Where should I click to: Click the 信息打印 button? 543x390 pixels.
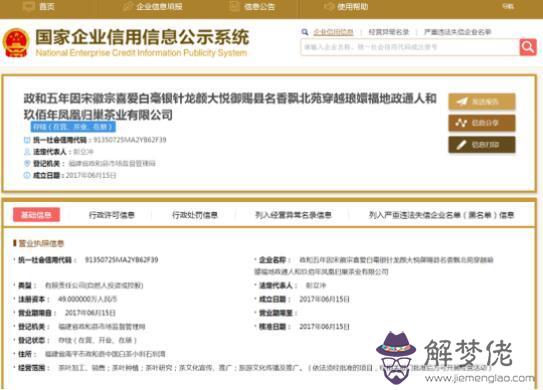click(482, 144)
